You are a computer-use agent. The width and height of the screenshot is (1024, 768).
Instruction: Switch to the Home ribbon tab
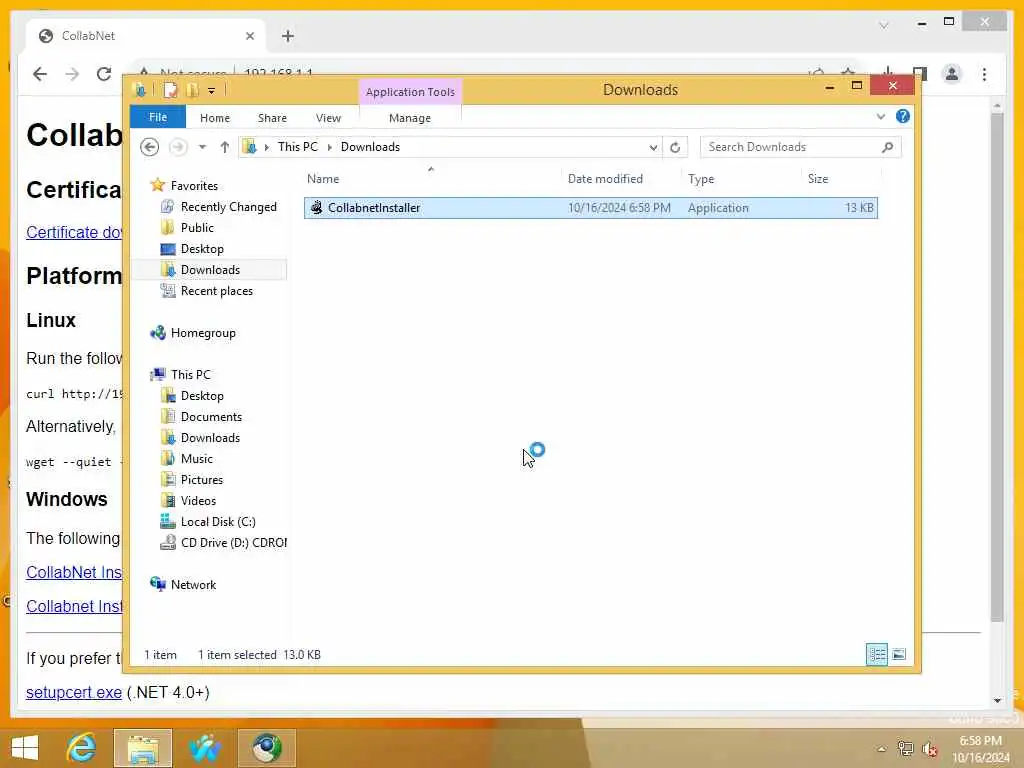(215, 118)
